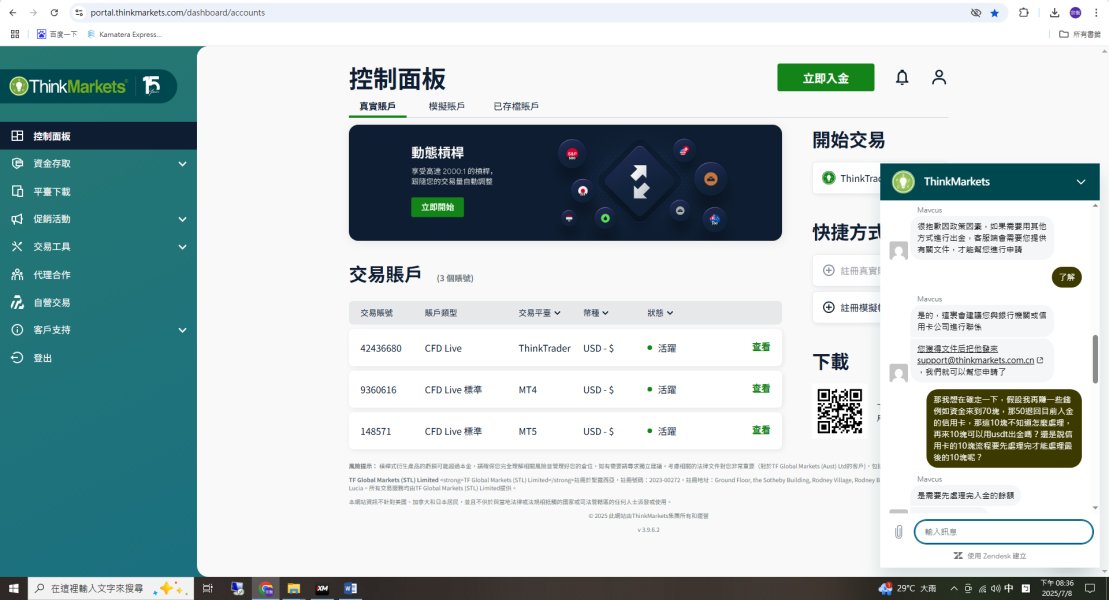Open notifications bell icon
The width and height of the screenshot is (1109, 600).
(902, 77)
